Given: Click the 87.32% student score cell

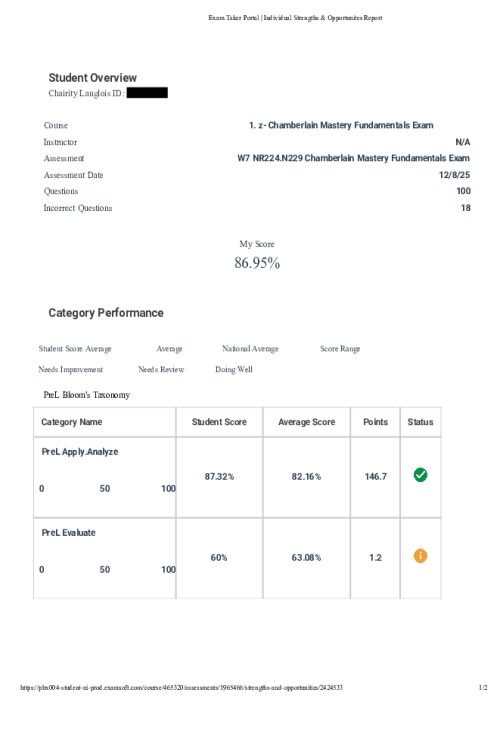Looking at the screenshot, I should (x=219, y=477).
